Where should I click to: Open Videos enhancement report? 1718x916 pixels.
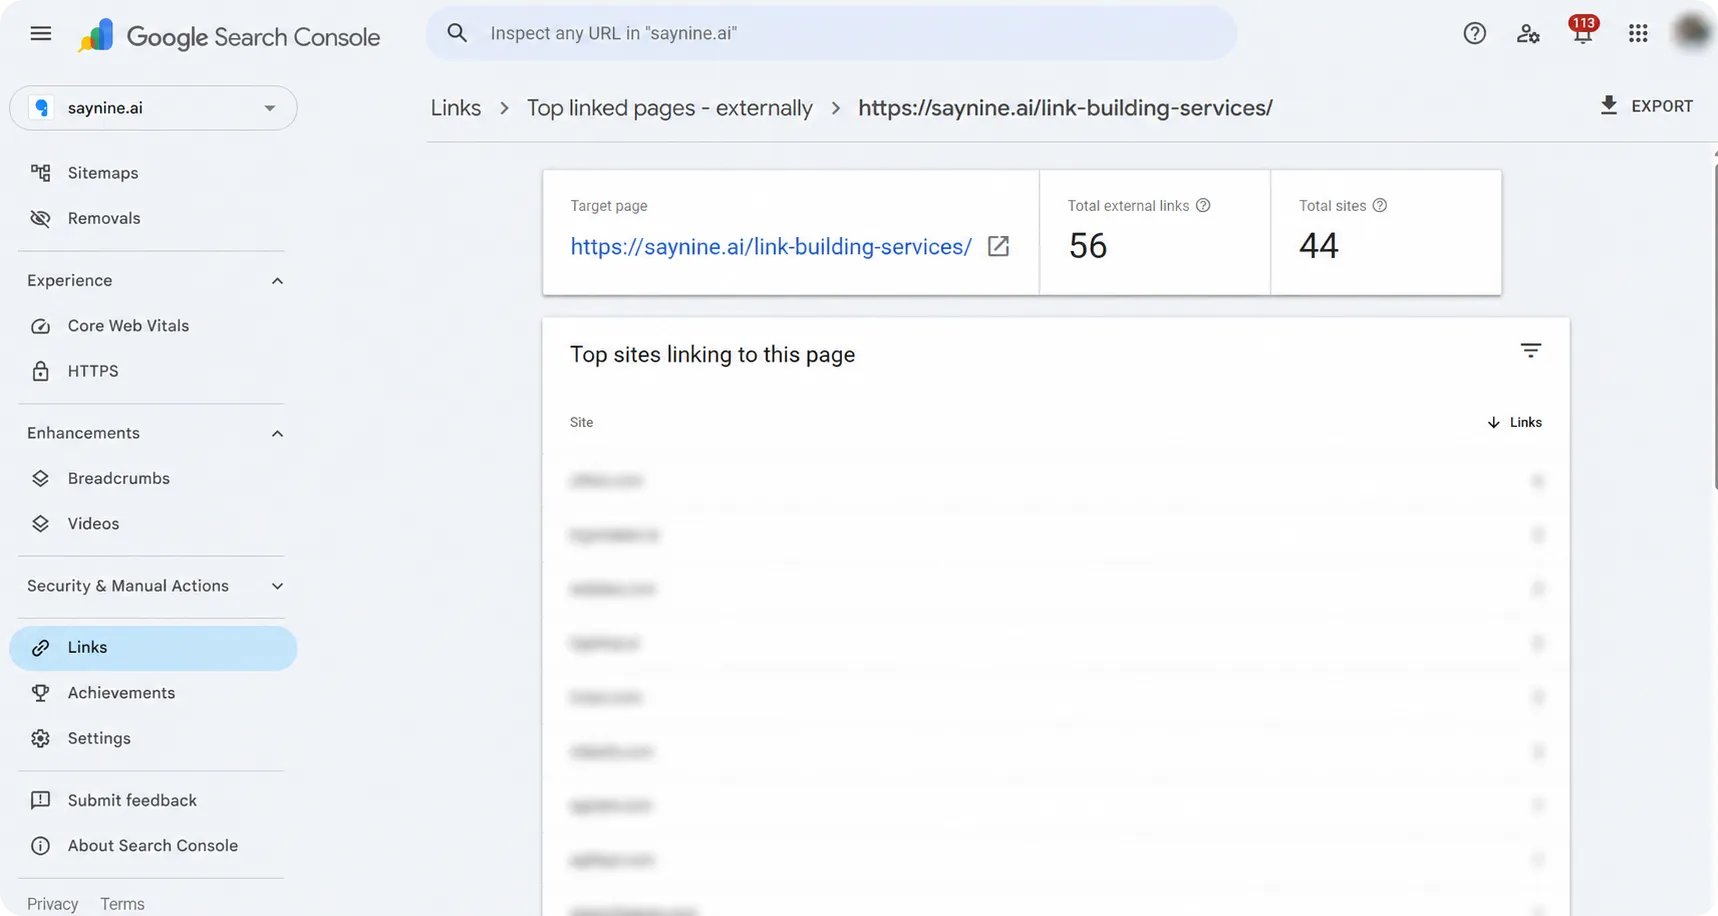(x=93, y=523)
